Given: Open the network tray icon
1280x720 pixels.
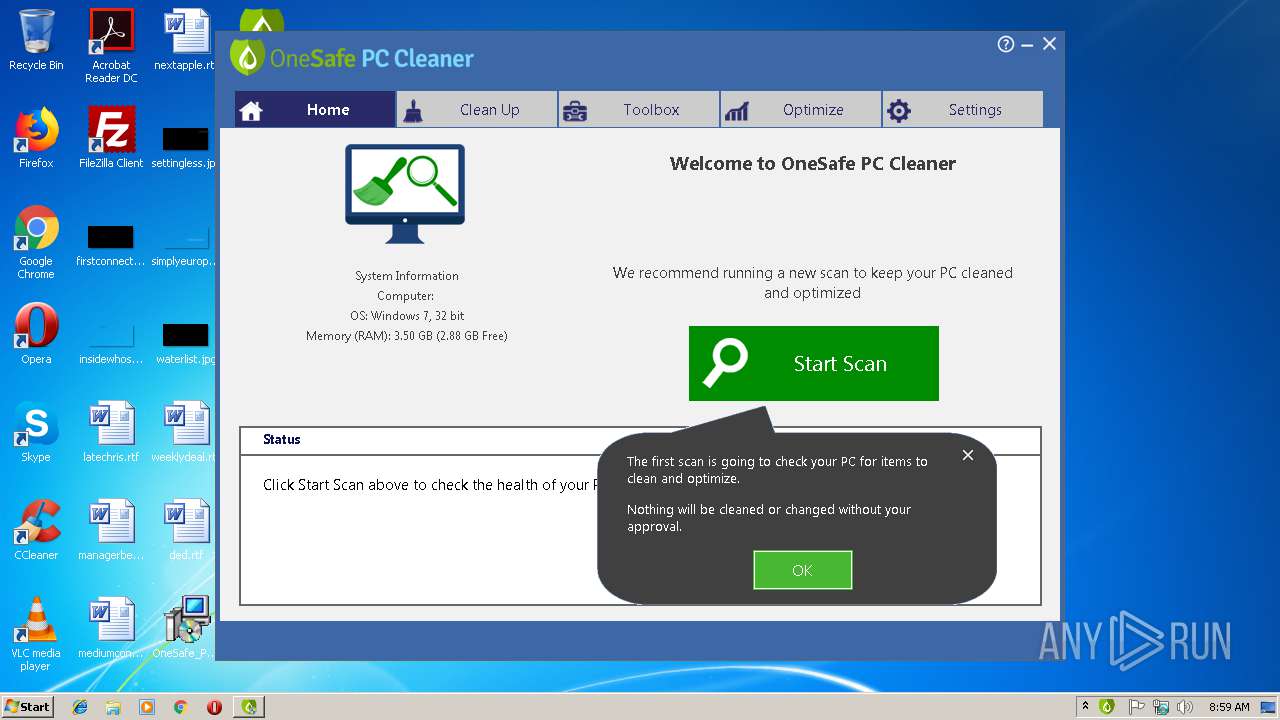Looking at the screenshot, I should coord(1161,706).
